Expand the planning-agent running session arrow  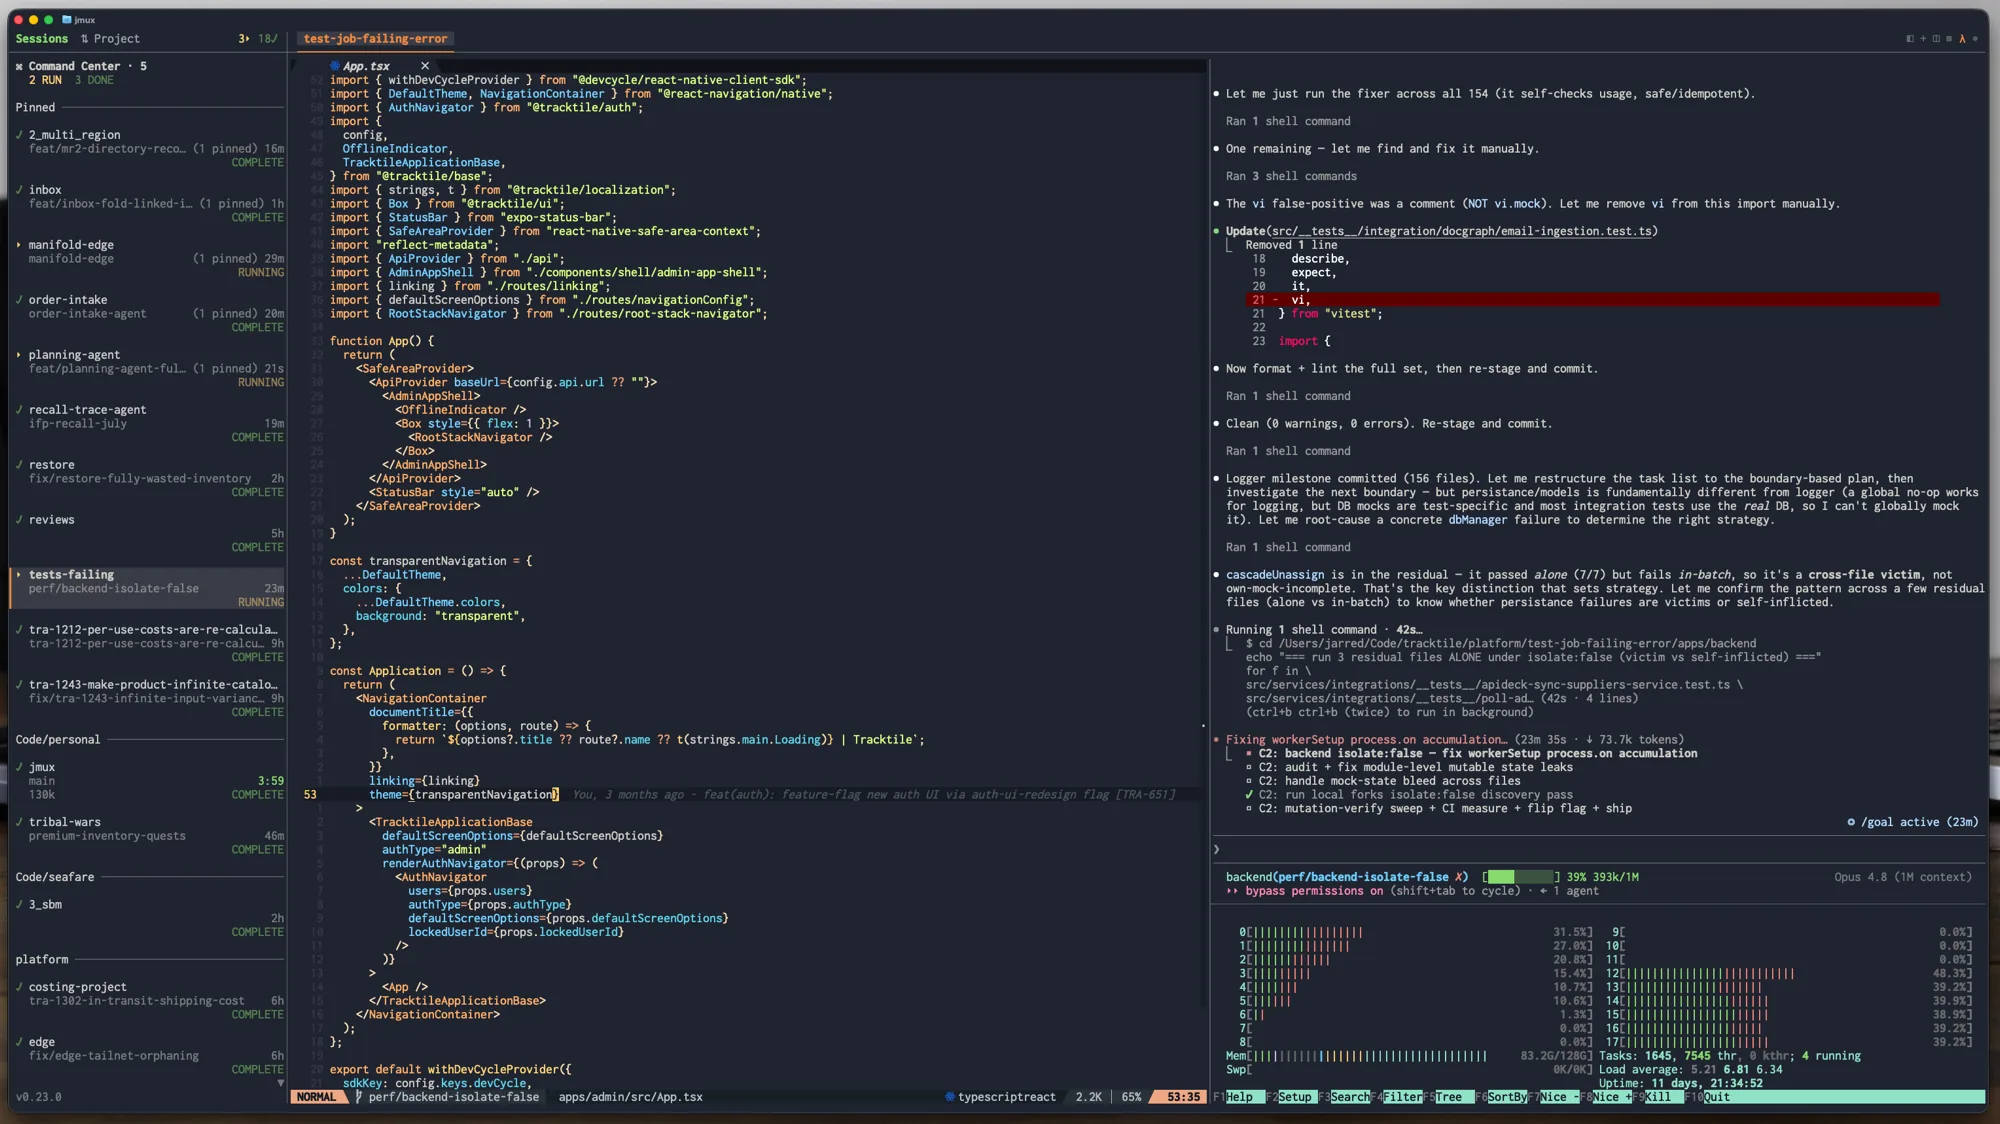point(19,354)
